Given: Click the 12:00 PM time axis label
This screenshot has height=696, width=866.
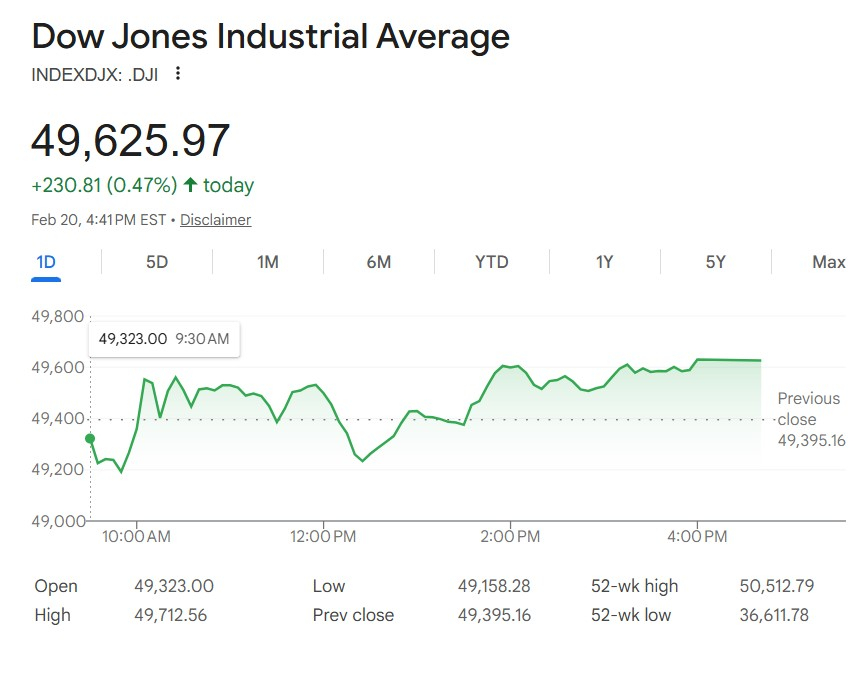Looking at the screenshot, I should click(x=324, y=537).
